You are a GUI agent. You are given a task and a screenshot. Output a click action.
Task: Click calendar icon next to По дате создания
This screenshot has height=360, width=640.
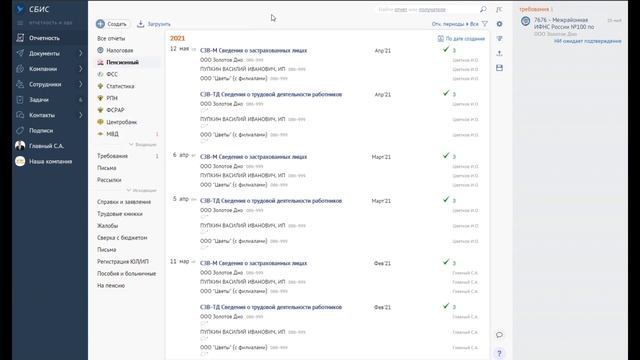(x=440, y=38)
